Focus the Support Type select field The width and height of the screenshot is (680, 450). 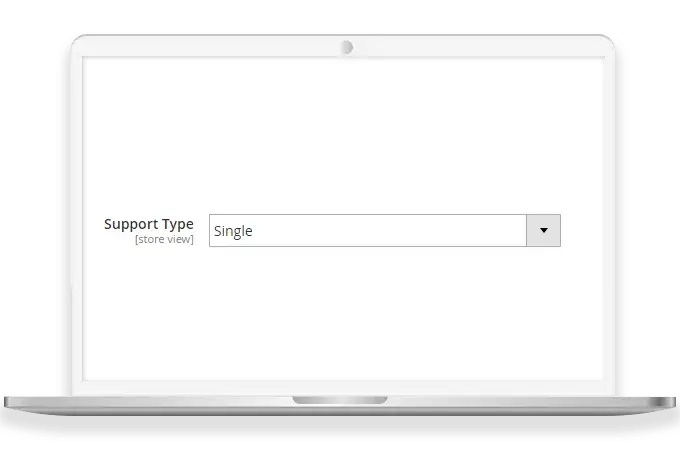(385, 230)
